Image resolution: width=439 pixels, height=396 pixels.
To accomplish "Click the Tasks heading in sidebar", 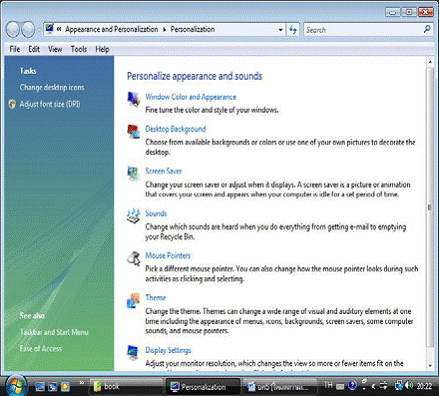I will click(28, 71).
